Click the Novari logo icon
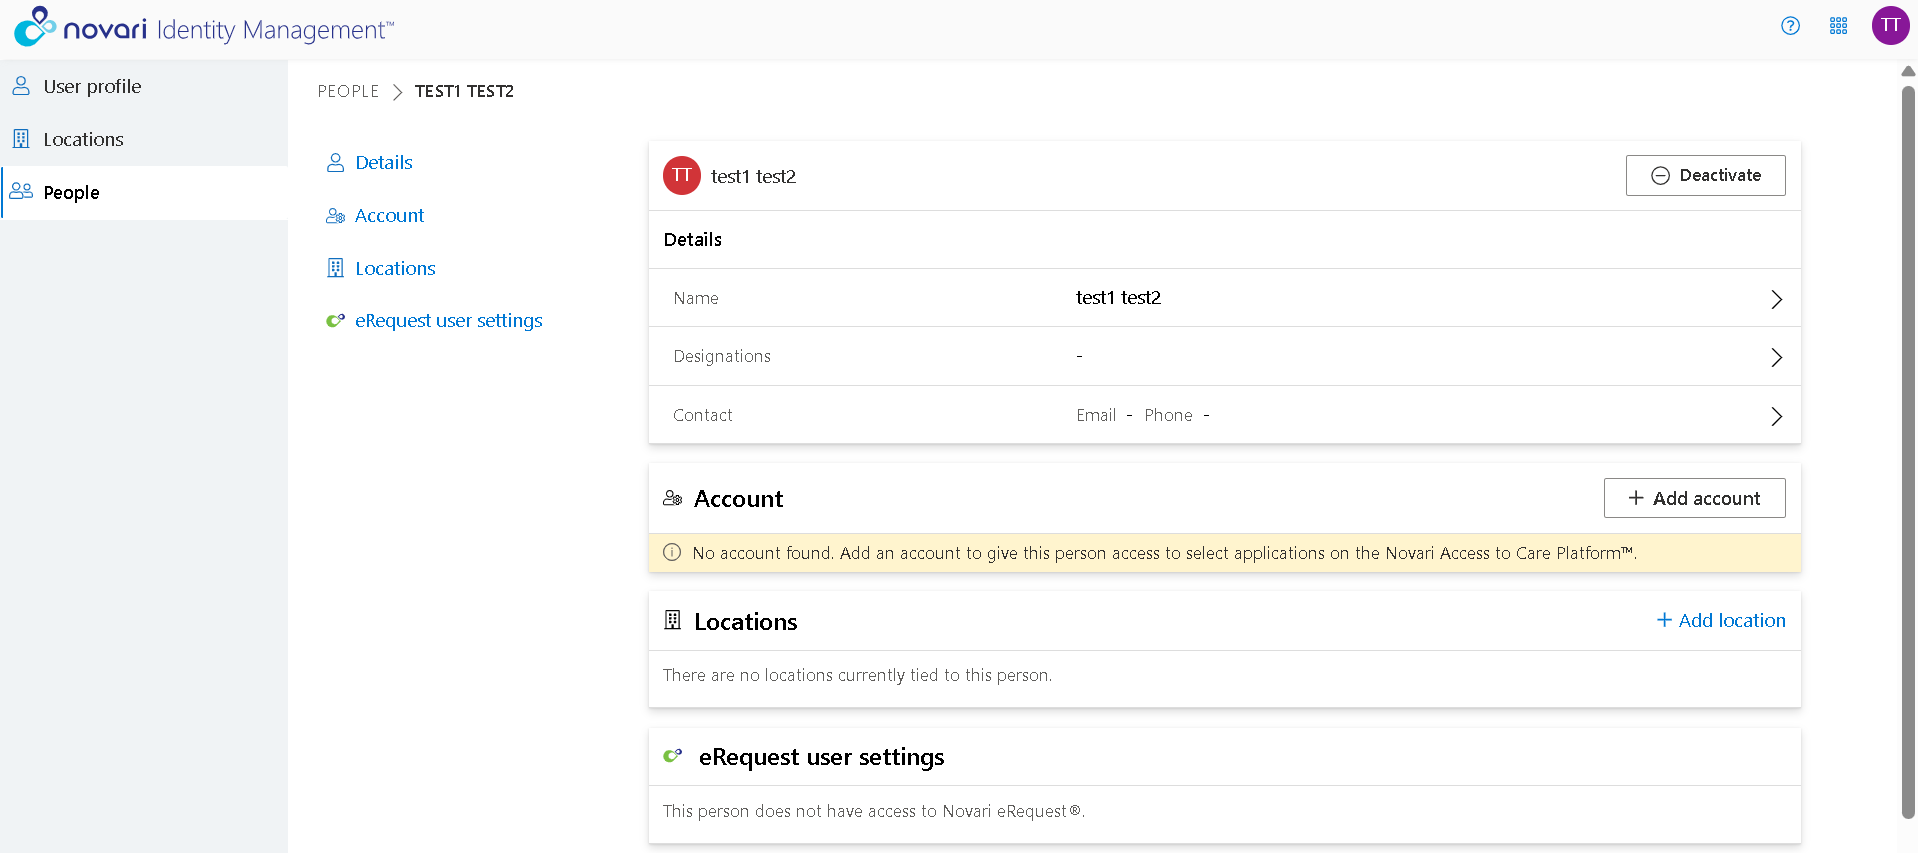This screenshot has width=1918, height=853. (x=34, y=27)
